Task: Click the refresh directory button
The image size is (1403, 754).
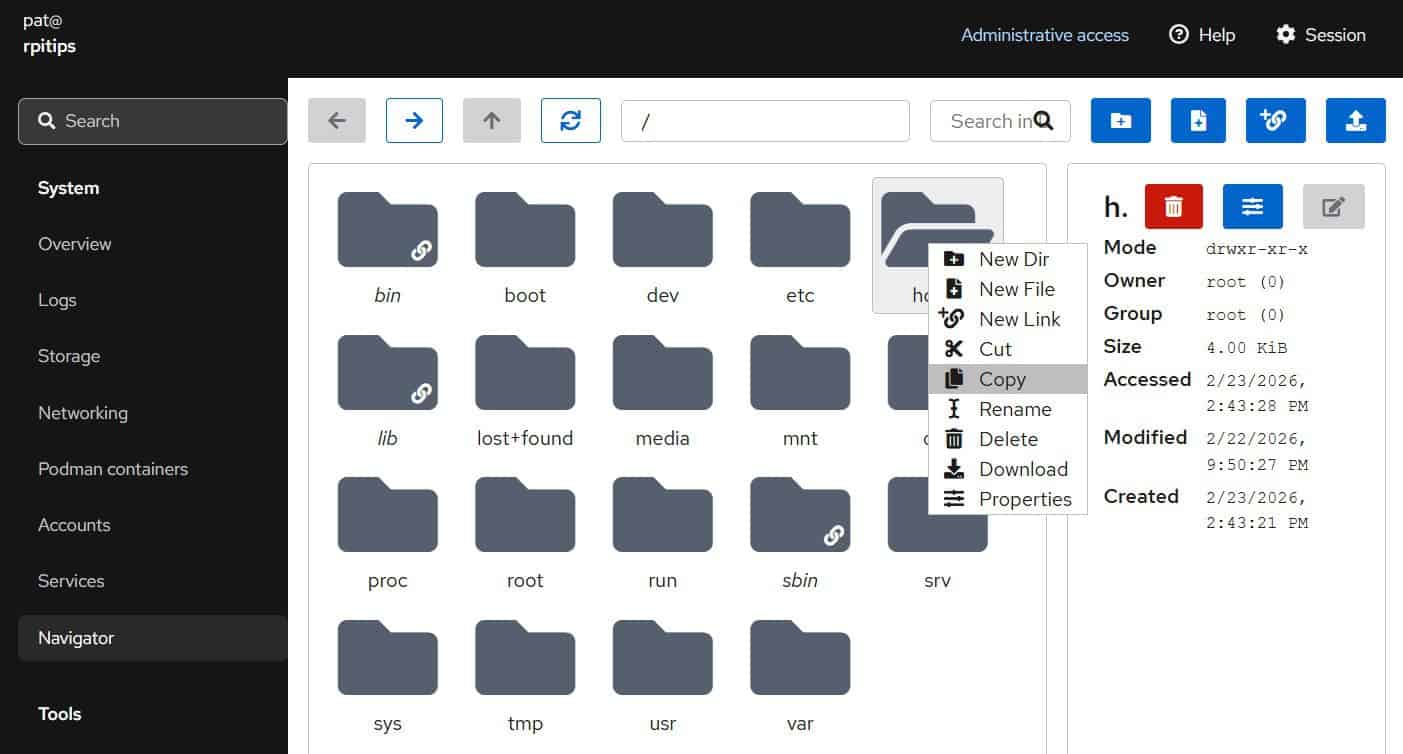Action: click(570, 120)
